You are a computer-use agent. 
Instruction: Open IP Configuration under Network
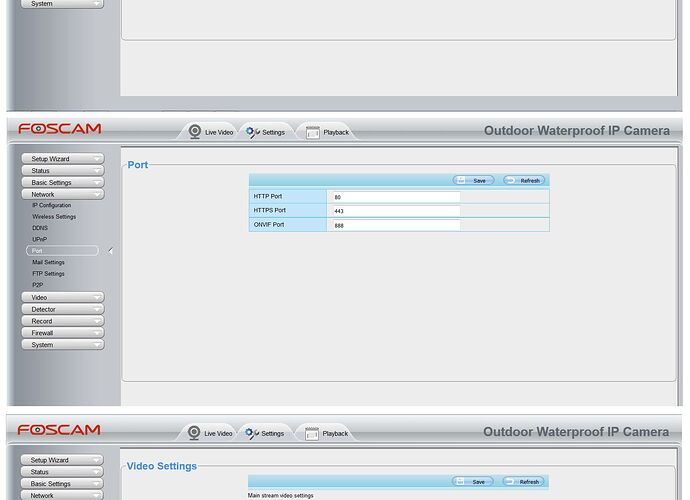tap(51, 205)
